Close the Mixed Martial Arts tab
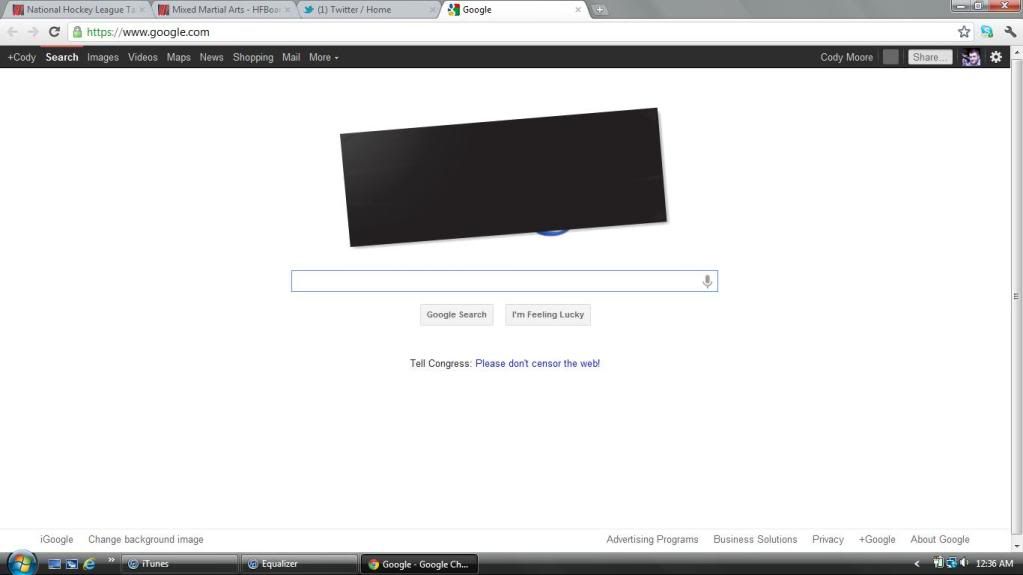This screenshot has width=1023, height=575. click(287, 10)
